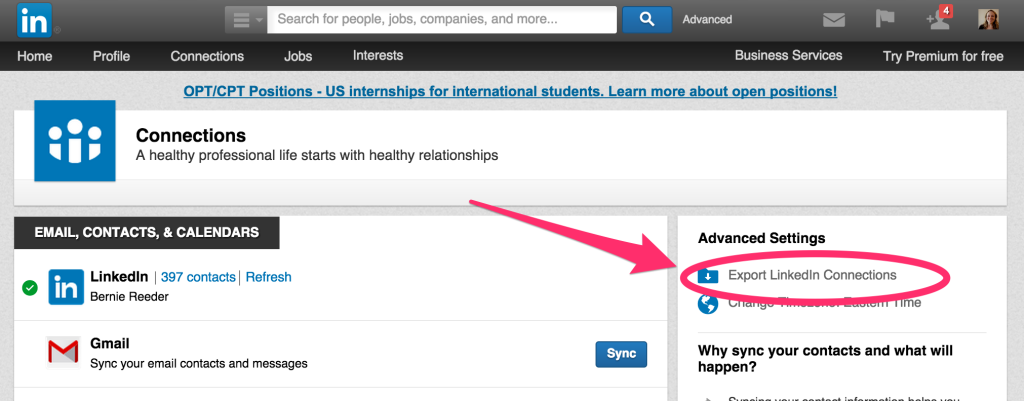Open the messages envelope icon
This screenshot has height=401, width=1024.
click(x=835, y=19)
